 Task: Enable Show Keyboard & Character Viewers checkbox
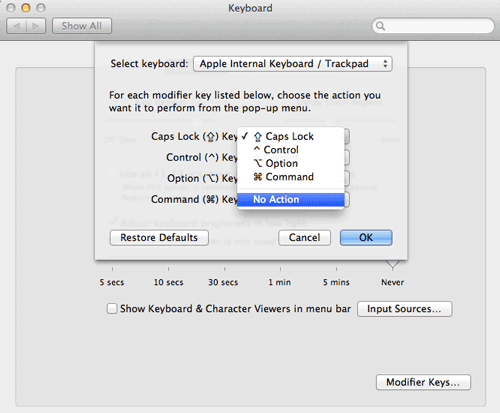coord(112,309)
